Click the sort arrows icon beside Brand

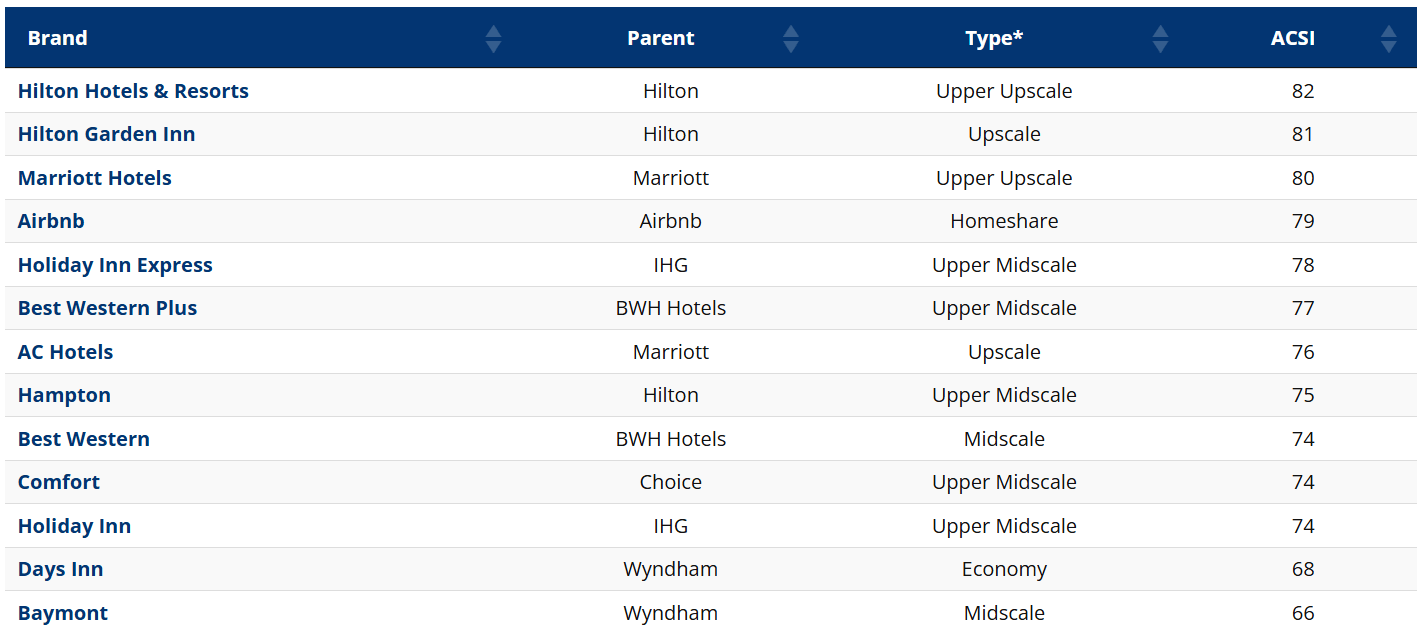click(493, 39)
